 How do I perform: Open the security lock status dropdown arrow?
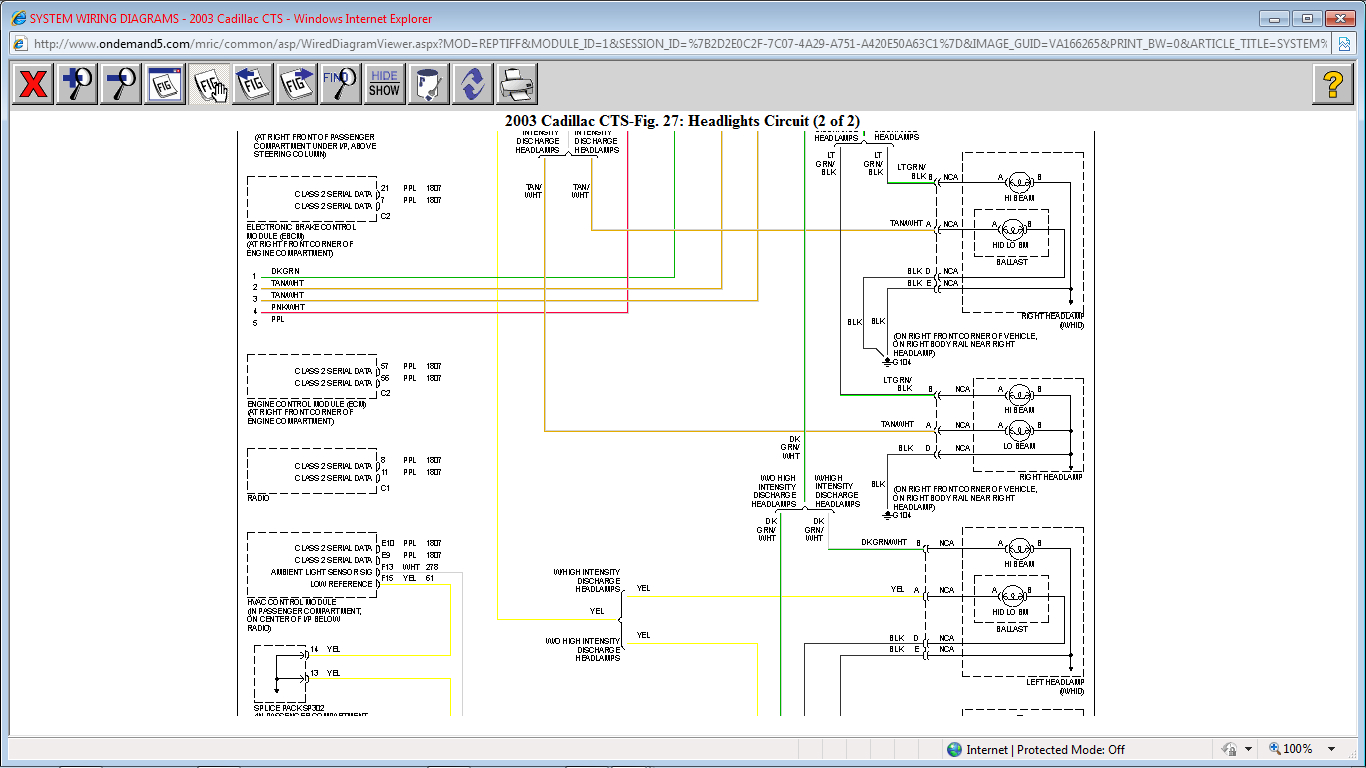[1248, 749]
